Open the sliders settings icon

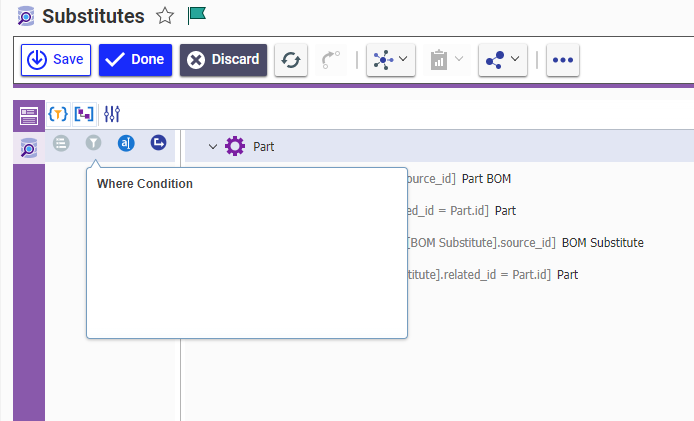tap(111, 114)
